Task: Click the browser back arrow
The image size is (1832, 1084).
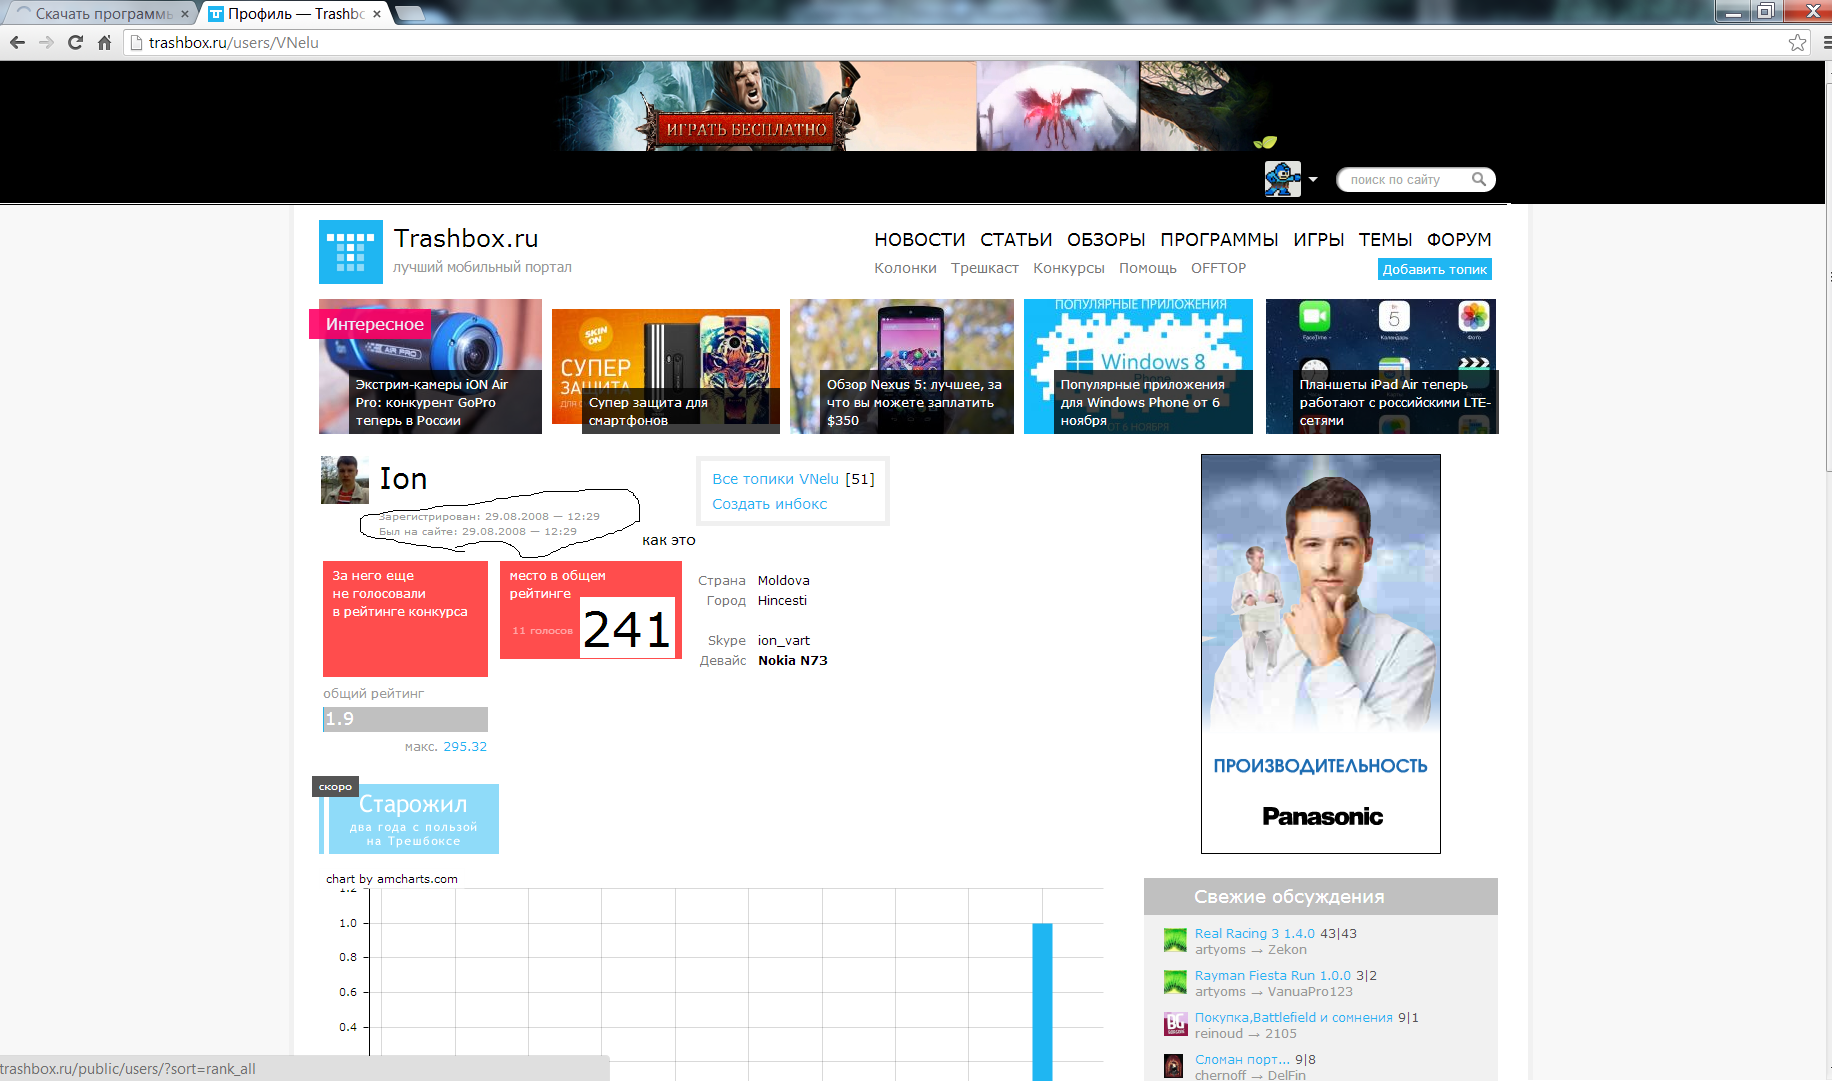Action: (17, 42)
